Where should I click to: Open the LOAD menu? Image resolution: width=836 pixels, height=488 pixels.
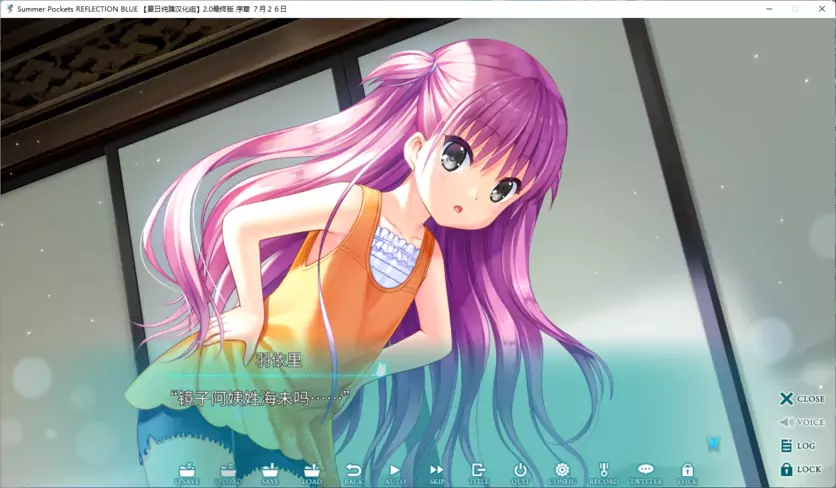pyautogui.click(x=312, y=474)
